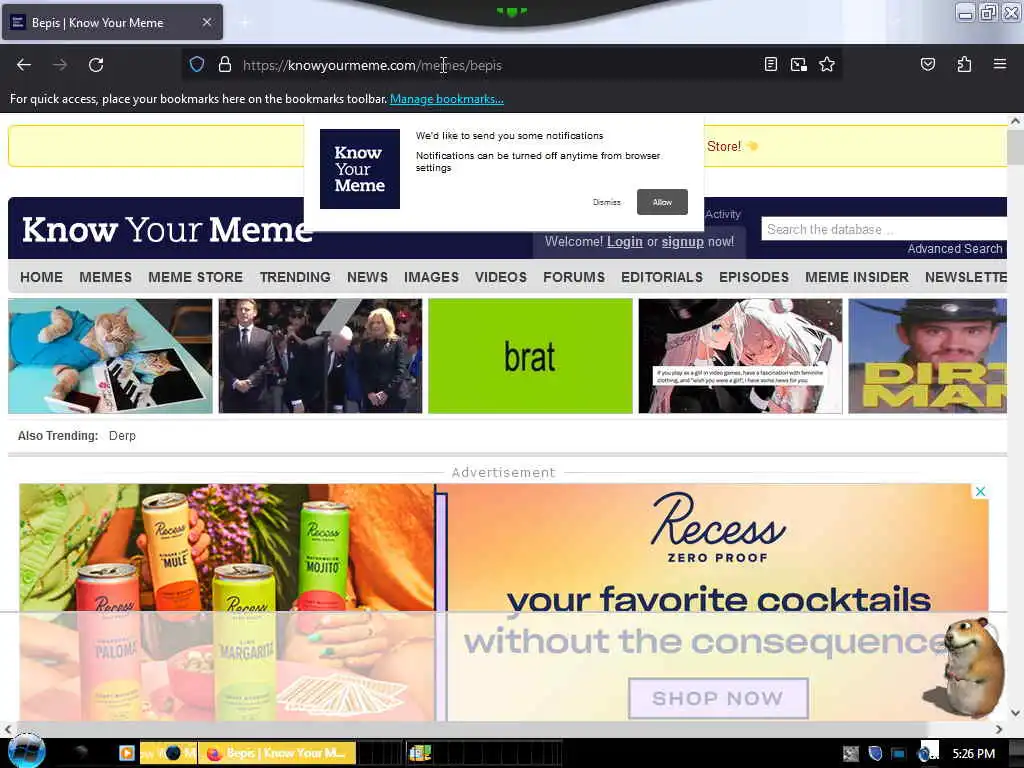The height and width of the screenshot is (768, 1024).
Task: Click the site security padlock icon
Action: [225, 65]
